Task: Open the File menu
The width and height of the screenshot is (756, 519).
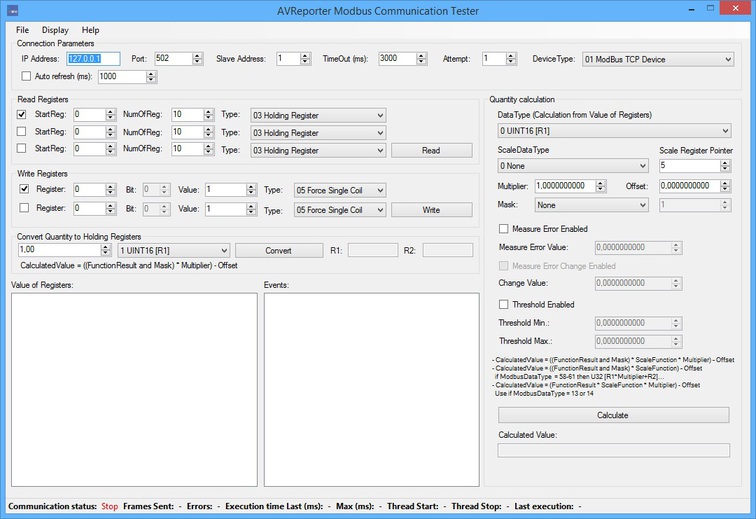Action: 22,30
